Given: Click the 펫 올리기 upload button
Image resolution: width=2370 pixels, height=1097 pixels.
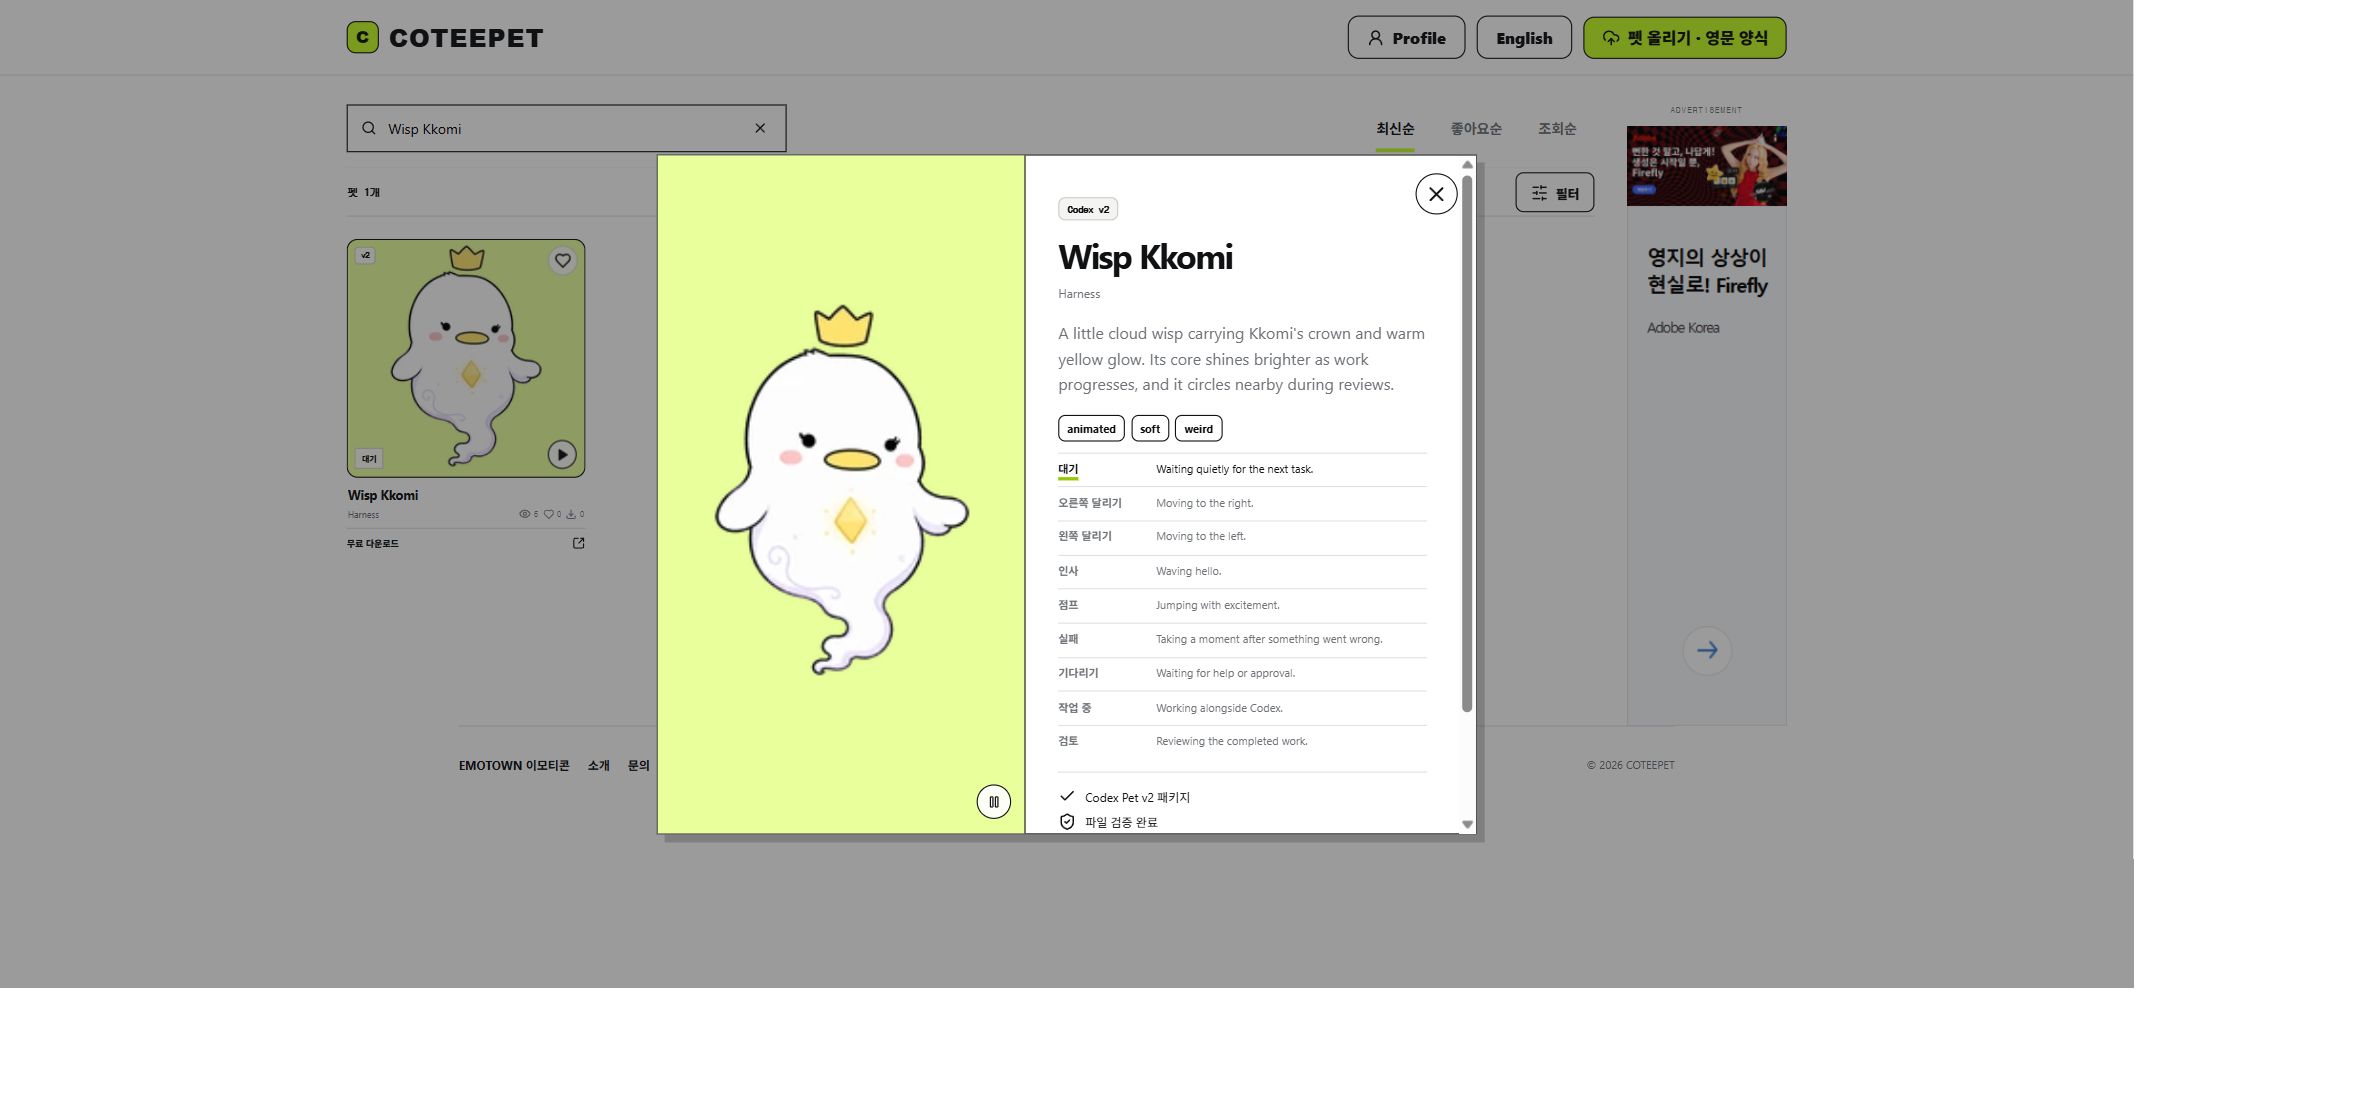Looking at the screenshot, I should click(x=1684, y=38).
